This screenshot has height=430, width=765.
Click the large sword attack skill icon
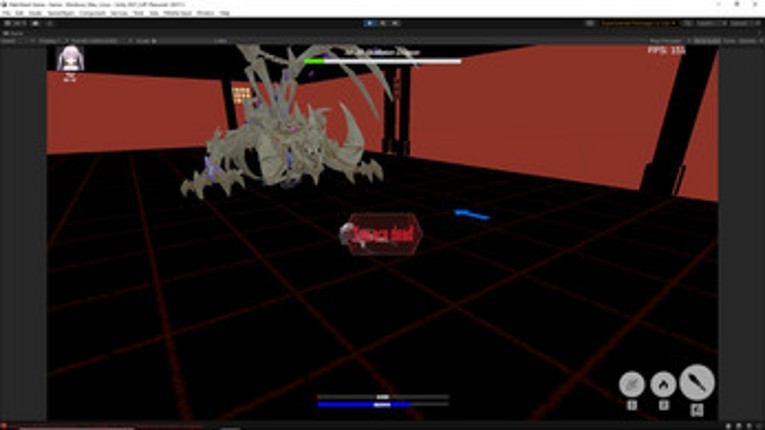pos(697,382)
